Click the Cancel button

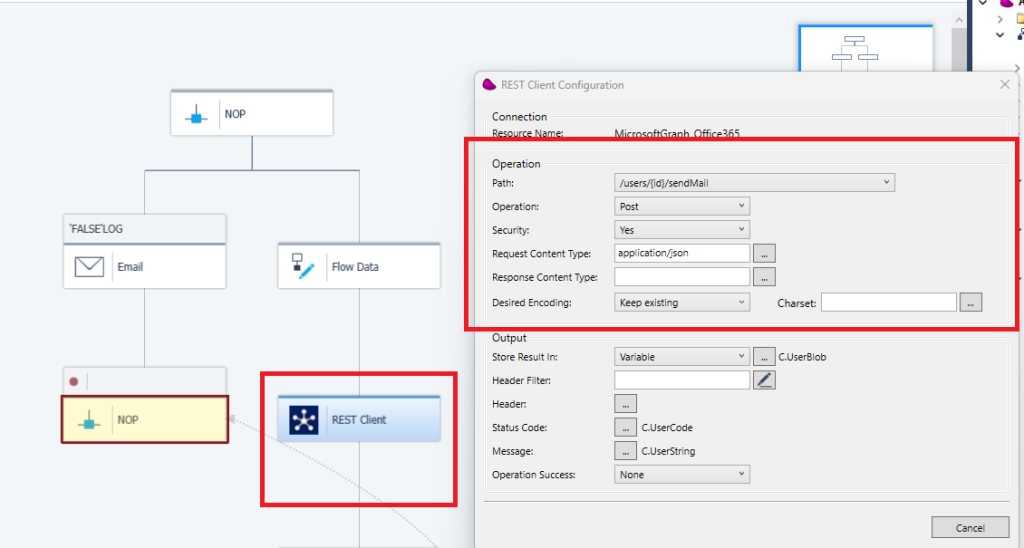(970, 528)
